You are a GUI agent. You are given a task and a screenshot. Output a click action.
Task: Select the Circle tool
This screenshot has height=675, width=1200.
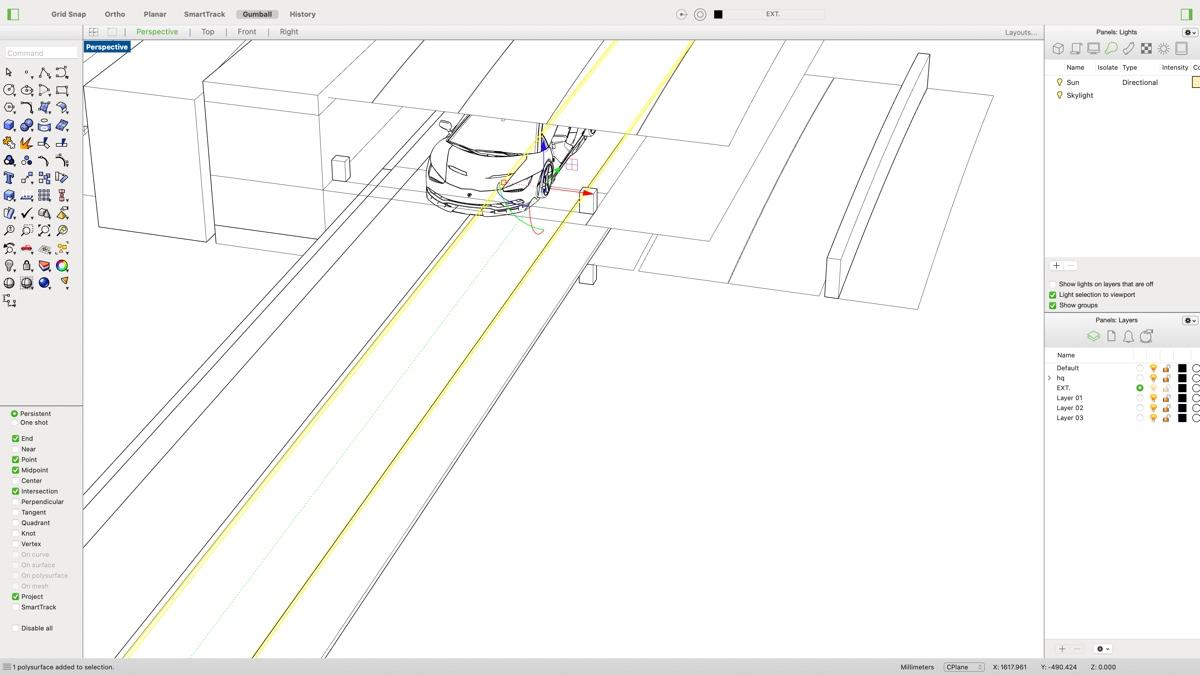click(9, 89)
